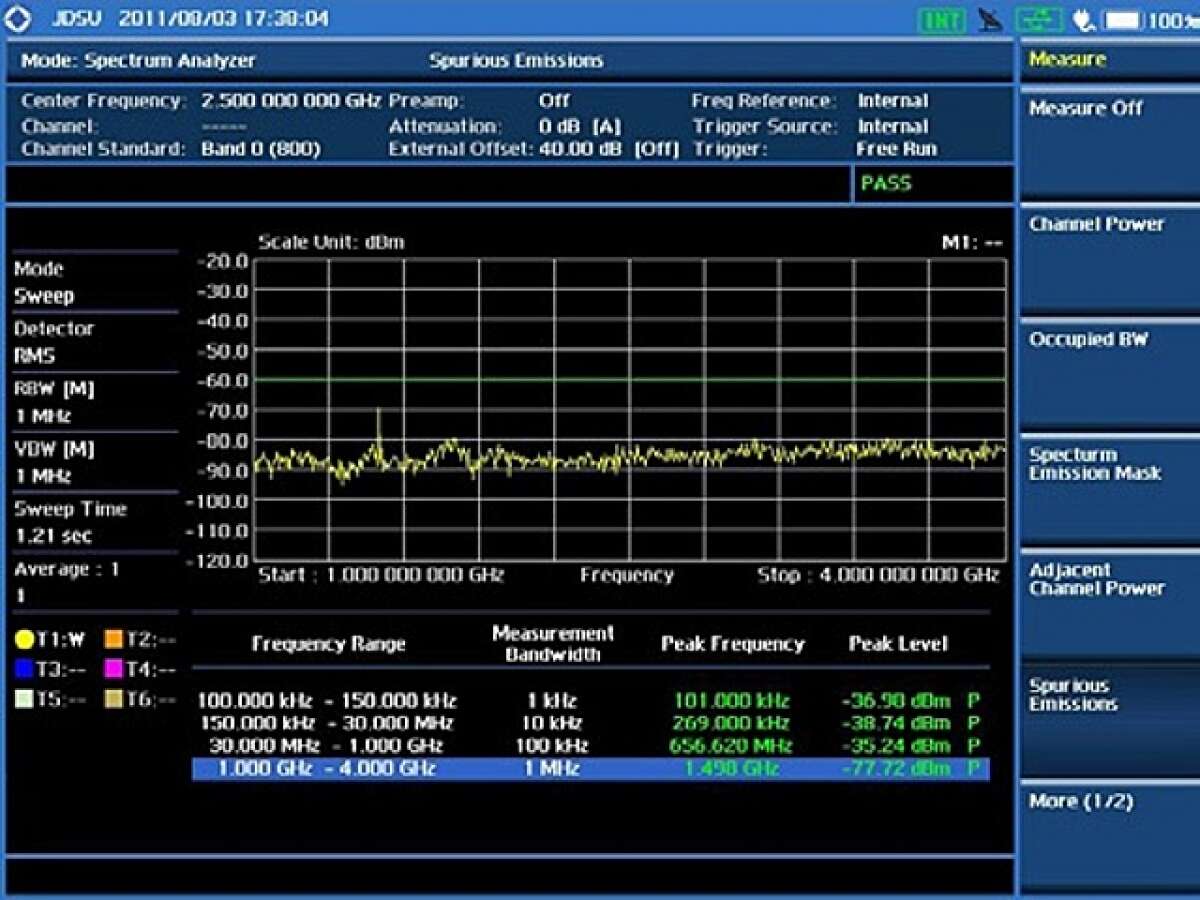Select Adjacent Channel Power measurement
The width and height of the screenshot is (1200, 900).
[1109, 604]
